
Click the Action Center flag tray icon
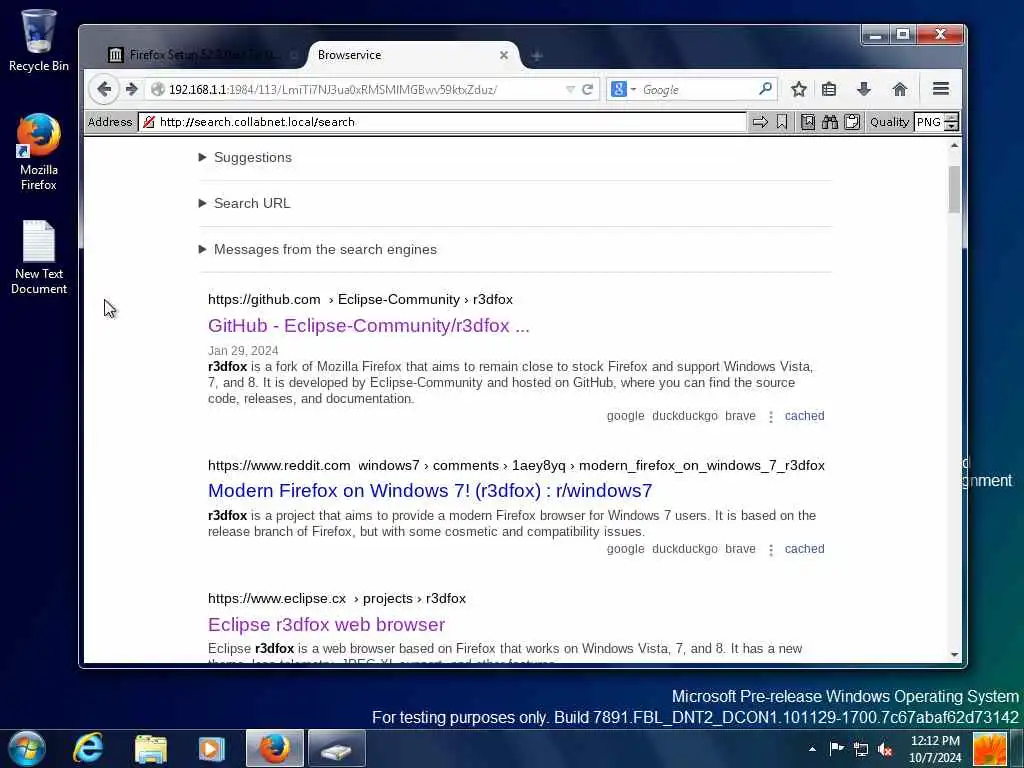pyautogui.click(x=836, y=748)
